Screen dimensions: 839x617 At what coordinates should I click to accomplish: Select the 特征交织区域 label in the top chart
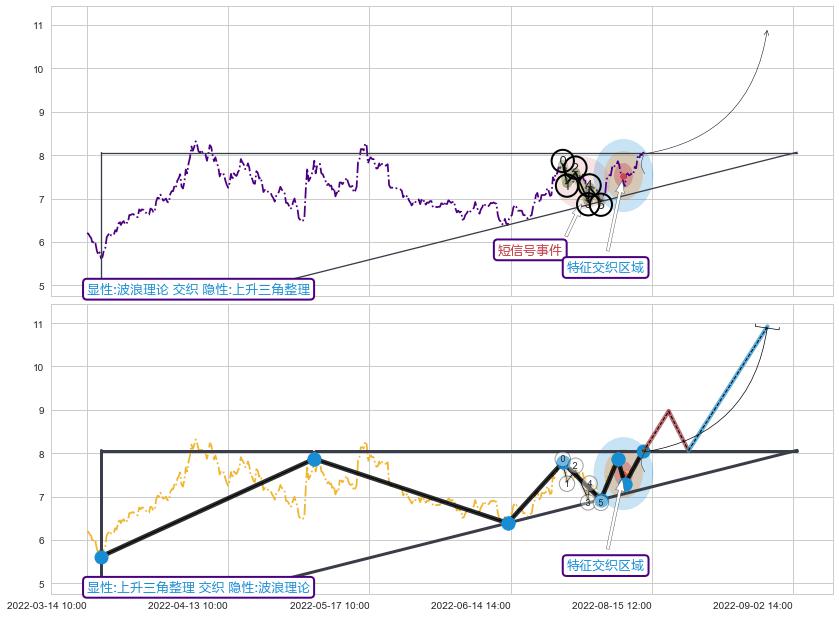tap(606, 267)
